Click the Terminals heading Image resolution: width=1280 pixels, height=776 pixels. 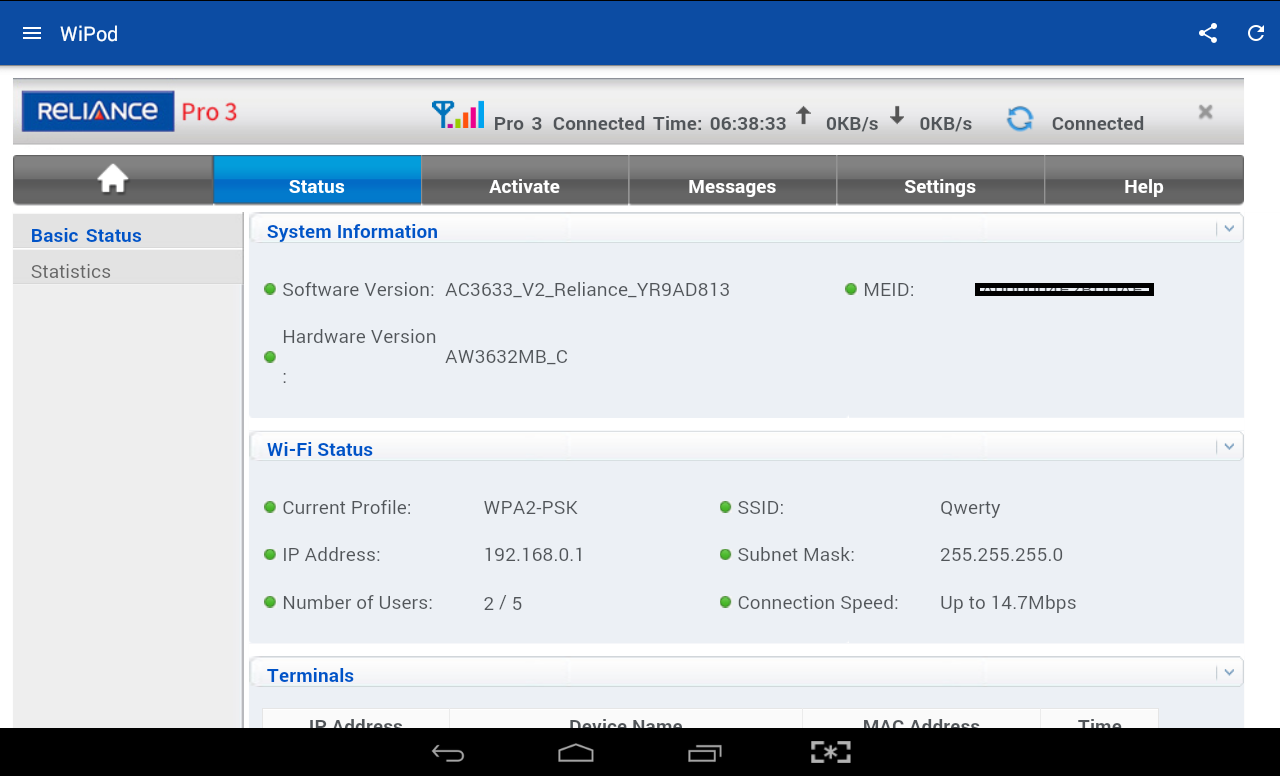(310, 675)
